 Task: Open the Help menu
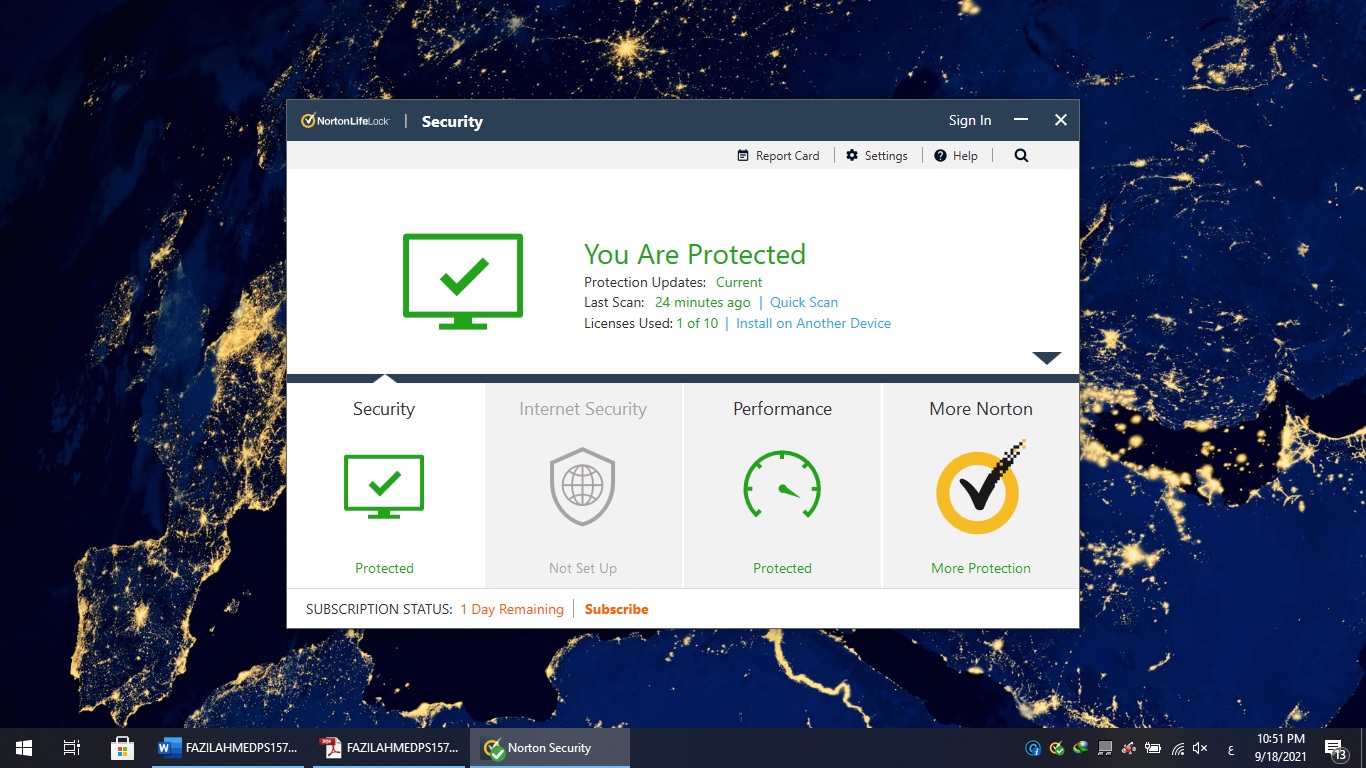956,156
